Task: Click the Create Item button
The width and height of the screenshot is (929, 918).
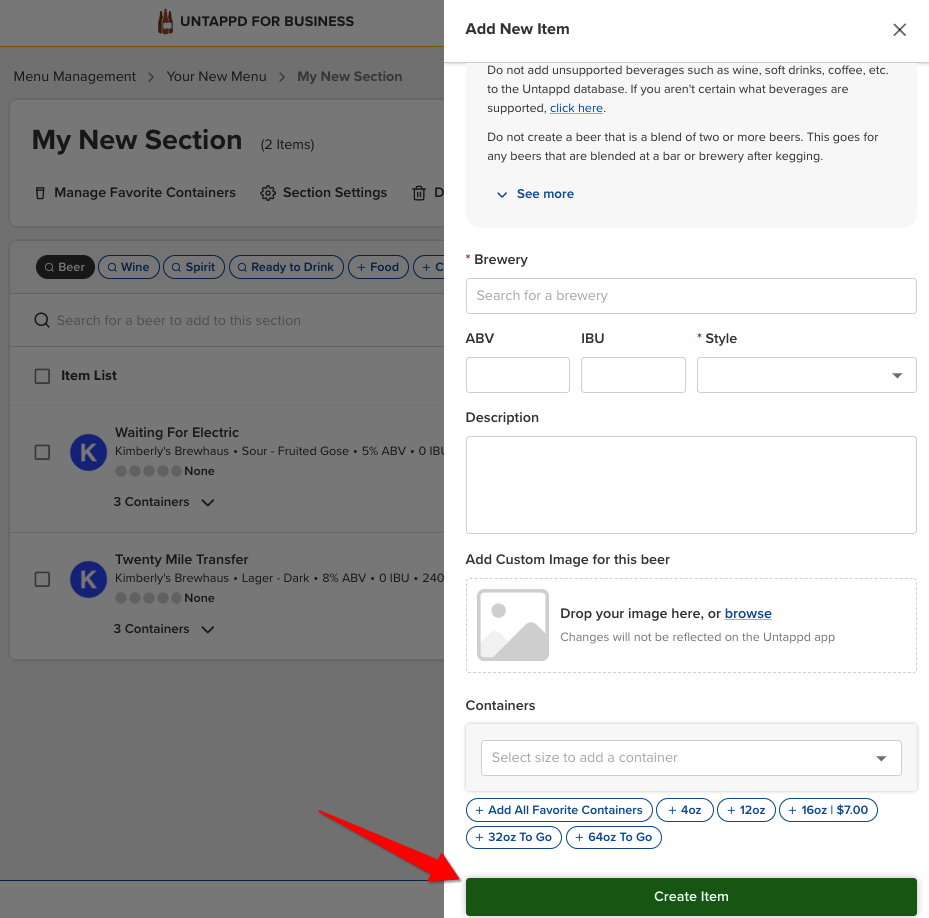Action: tap(690, 896)
